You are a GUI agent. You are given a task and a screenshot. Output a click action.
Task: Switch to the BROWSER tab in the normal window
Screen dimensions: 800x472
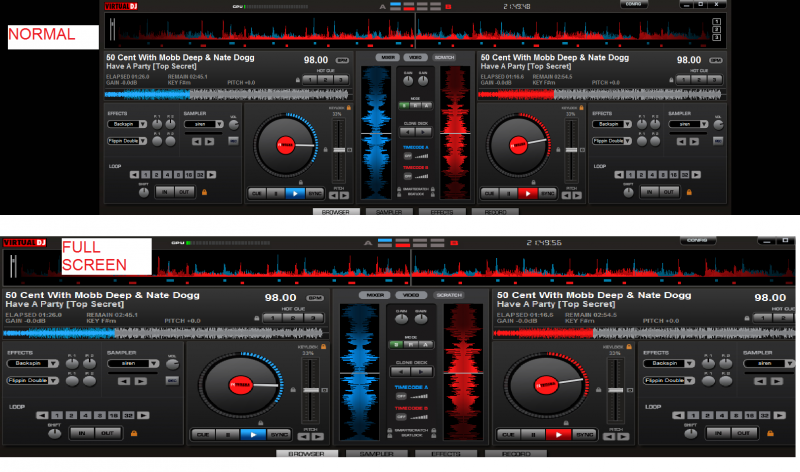click(x=336, y=212)
